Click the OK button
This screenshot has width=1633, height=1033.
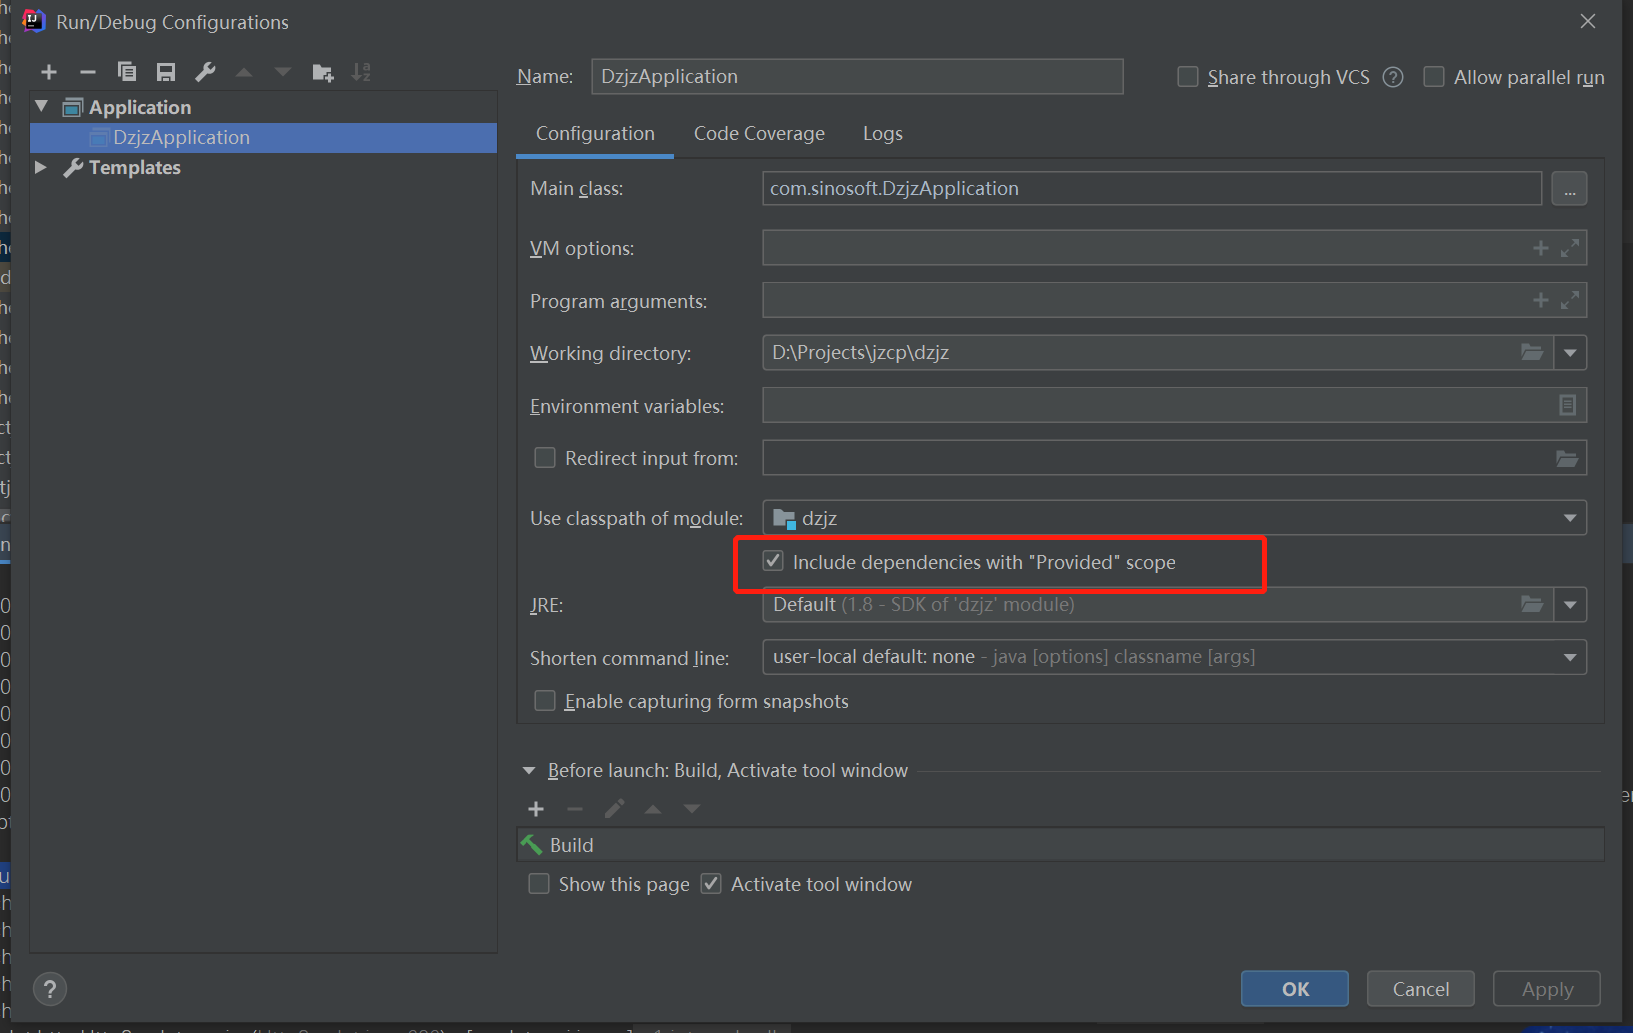1294,989
